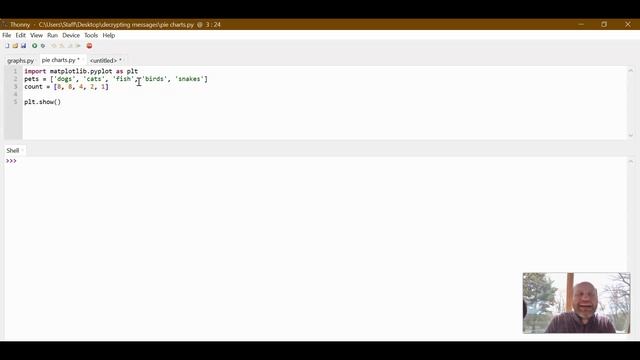Place cursor in the count list line
The image size is (640, 360).
tap(66, 87)
